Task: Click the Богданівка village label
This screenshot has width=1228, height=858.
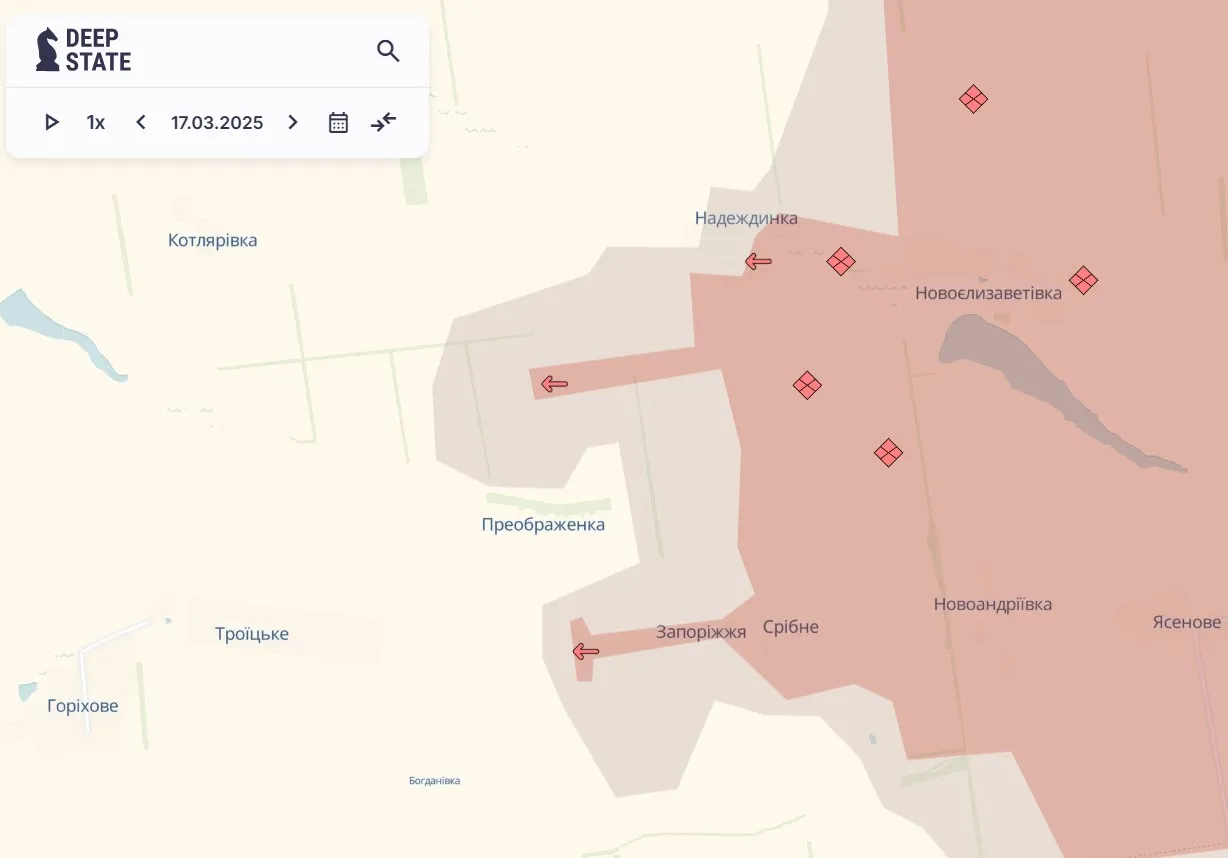Action: pos(433,780)
